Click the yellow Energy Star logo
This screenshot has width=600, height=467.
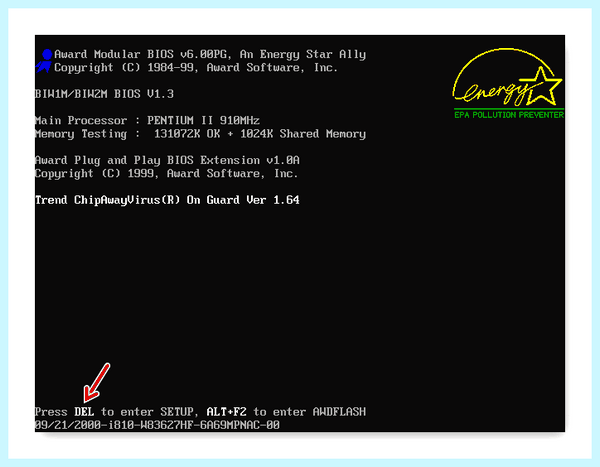click(507, 77)
